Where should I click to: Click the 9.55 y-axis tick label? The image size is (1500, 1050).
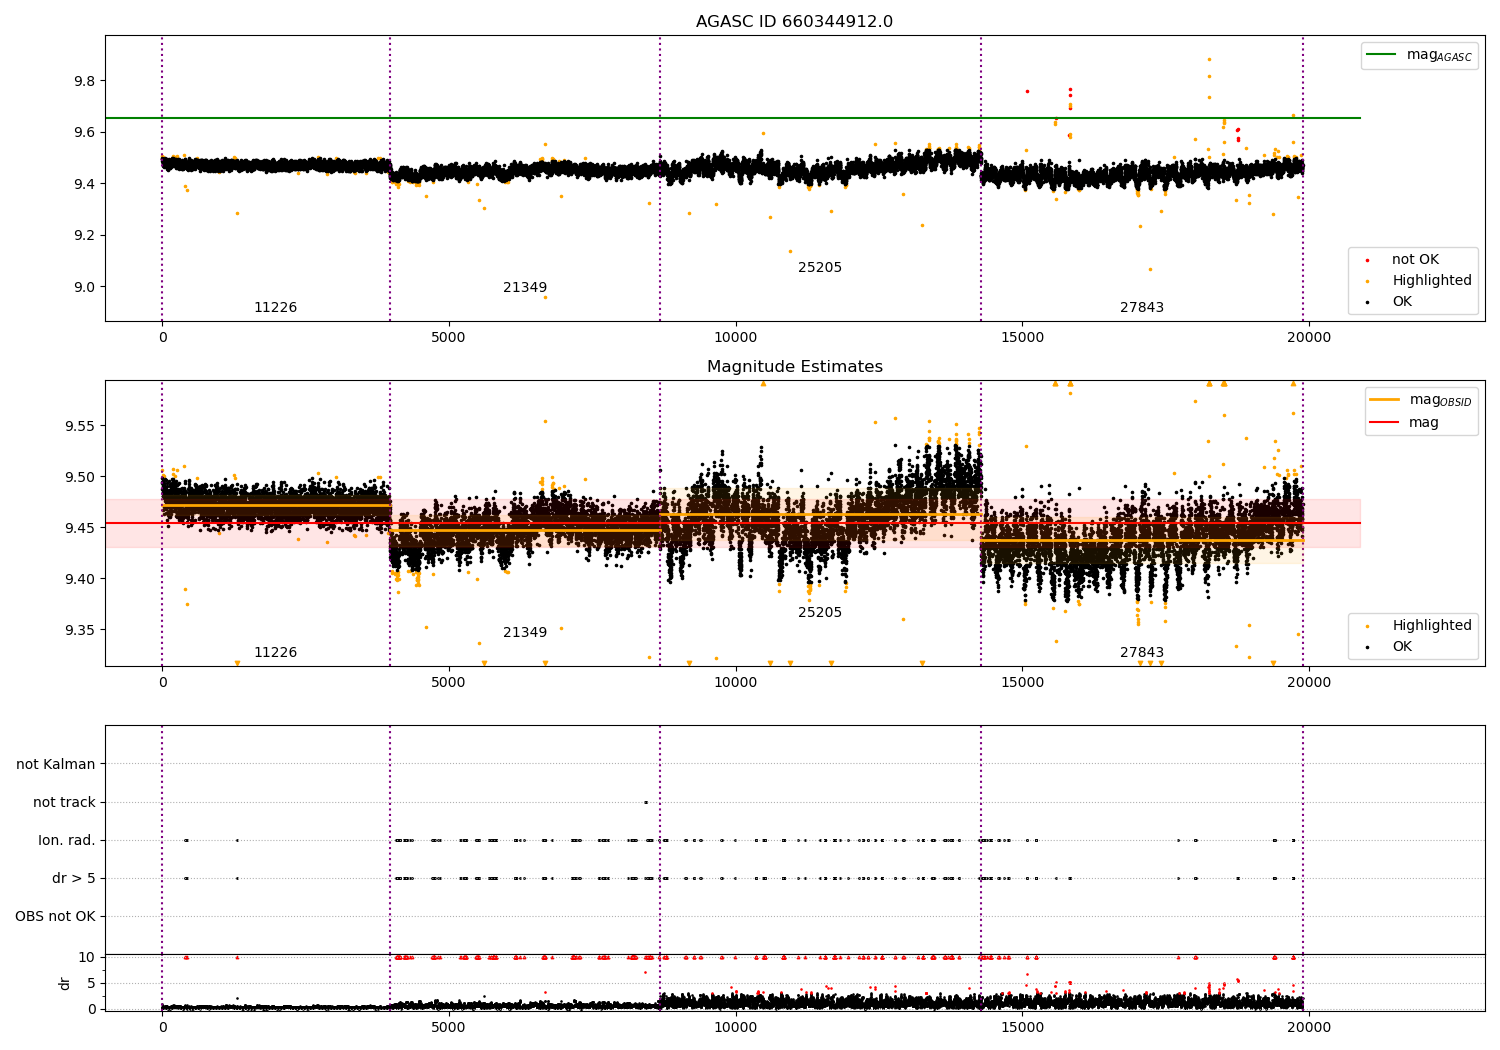click(80, 426)
